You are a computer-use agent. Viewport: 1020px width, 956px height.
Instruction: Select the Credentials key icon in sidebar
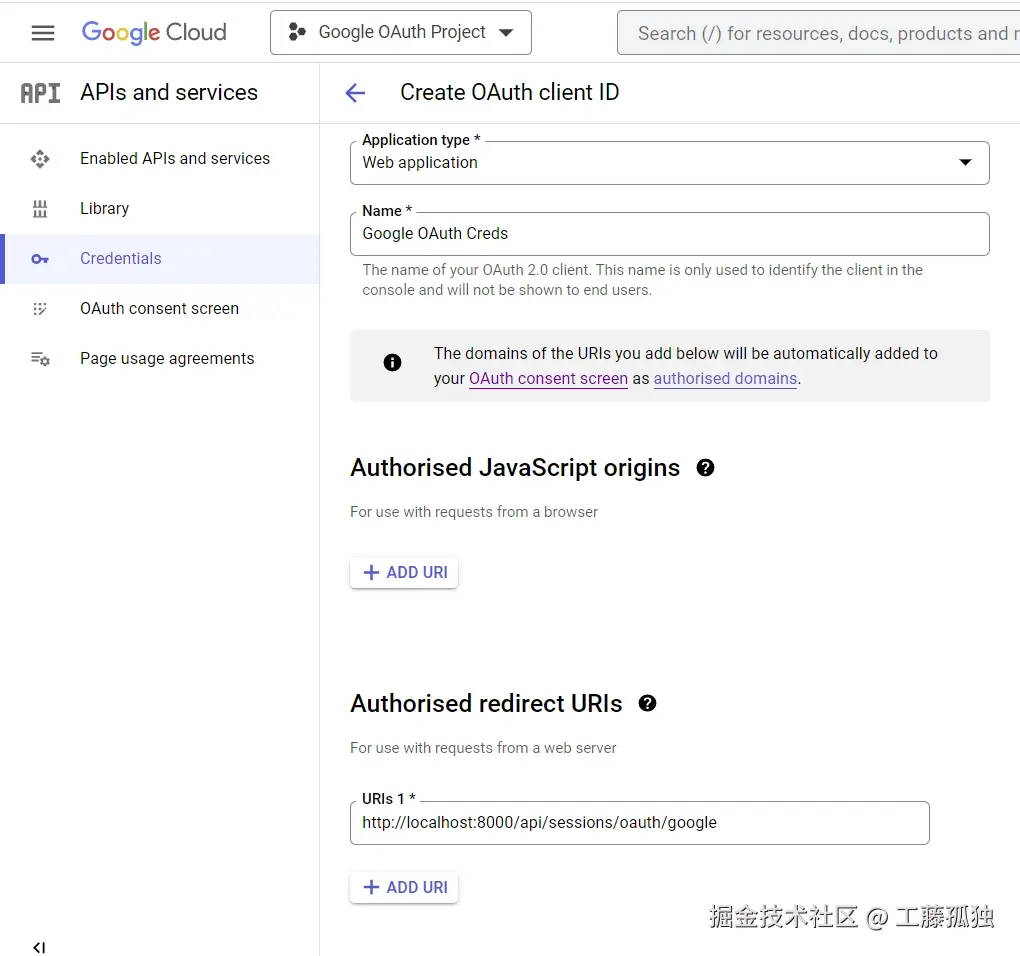[39, 259]
